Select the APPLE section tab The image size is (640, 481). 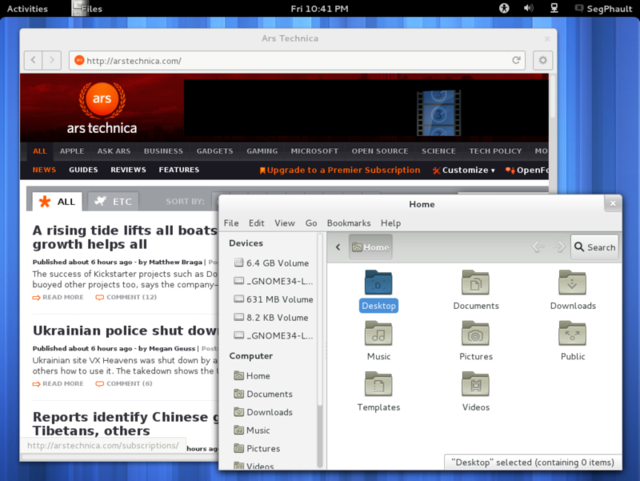coord(72,151)
